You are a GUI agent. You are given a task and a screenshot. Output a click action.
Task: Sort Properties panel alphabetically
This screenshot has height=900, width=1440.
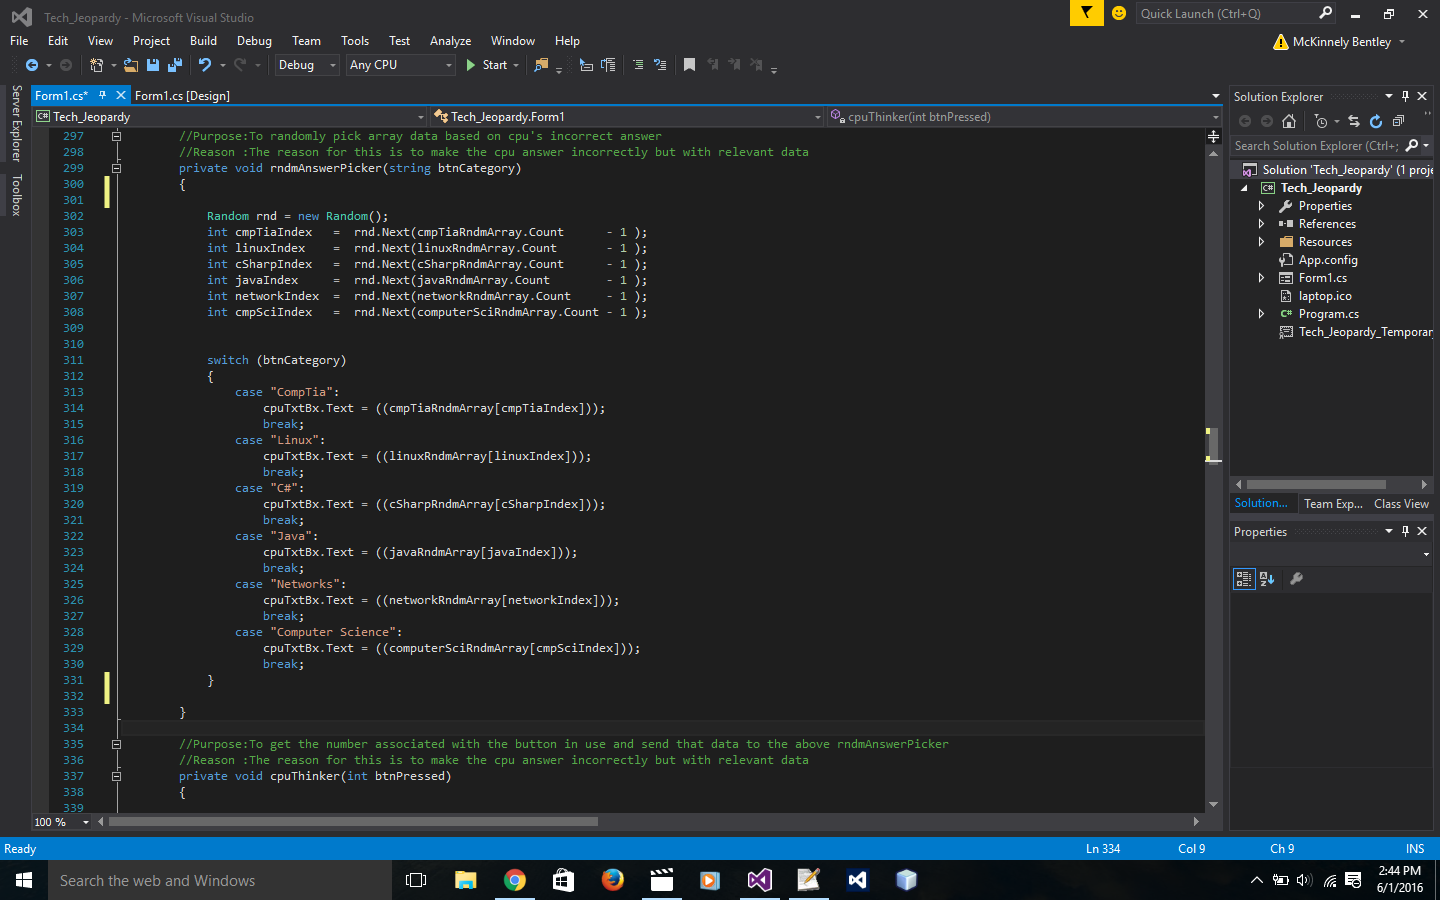tap(1267, 579)
